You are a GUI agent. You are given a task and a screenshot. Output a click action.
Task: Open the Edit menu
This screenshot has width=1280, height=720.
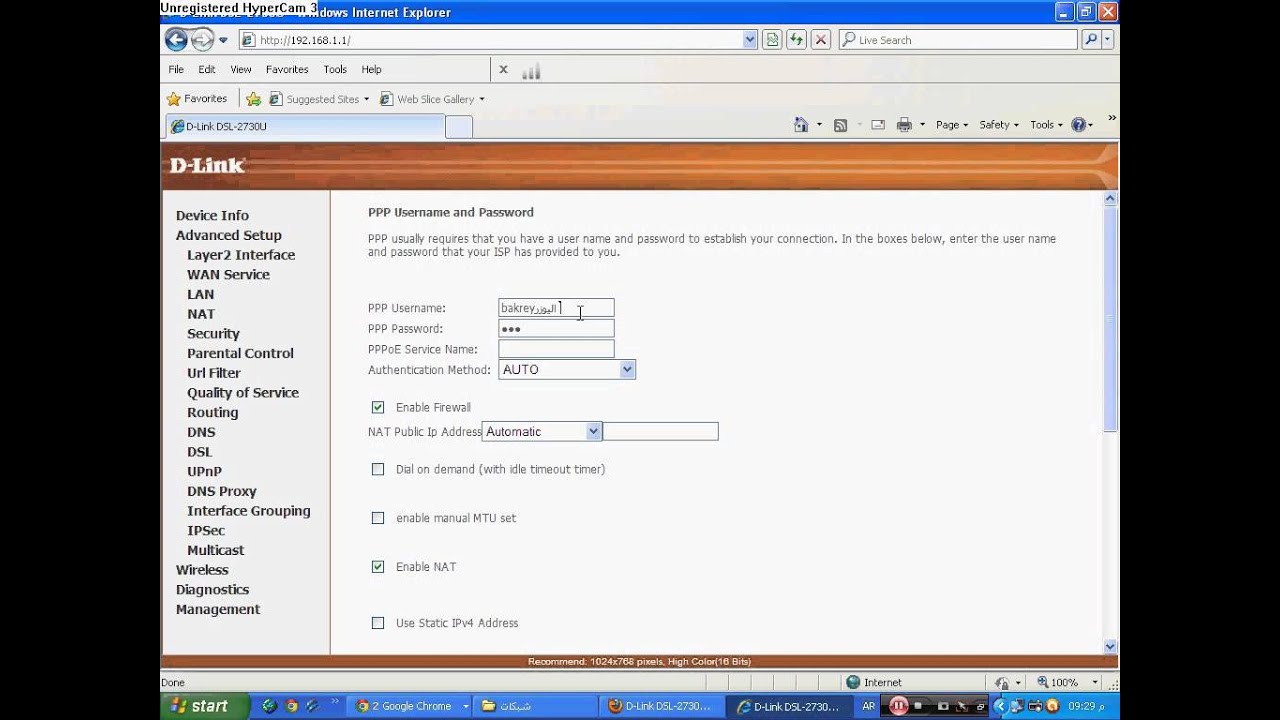207,70
